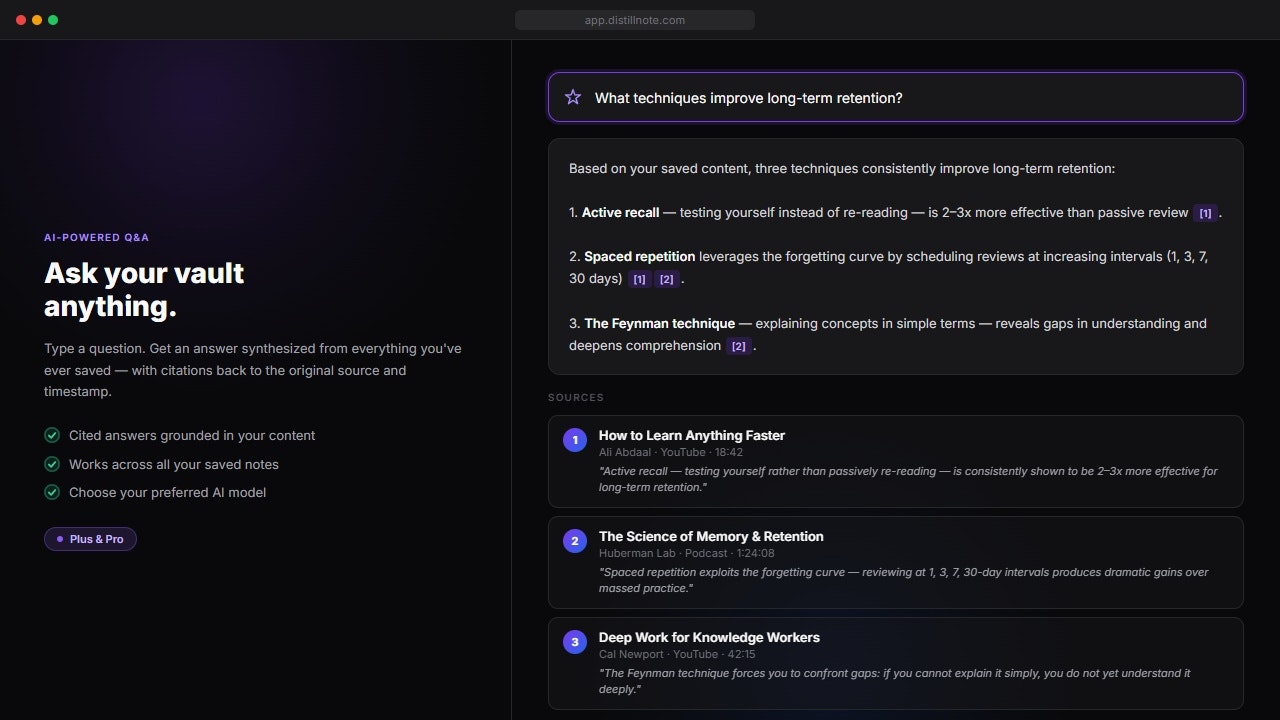Click the green window maximize button
The image size is (1280, 720).
pos(53,20)
